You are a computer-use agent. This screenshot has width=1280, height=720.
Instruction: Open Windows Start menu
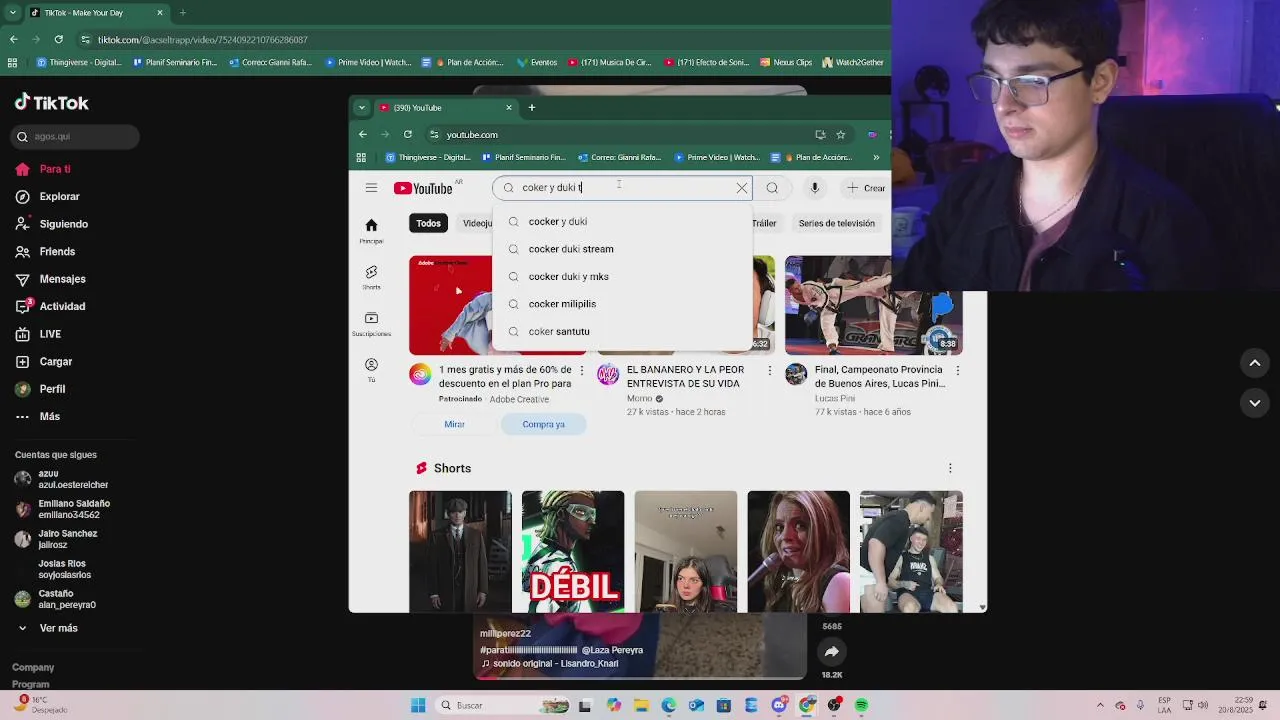[418, 705]
